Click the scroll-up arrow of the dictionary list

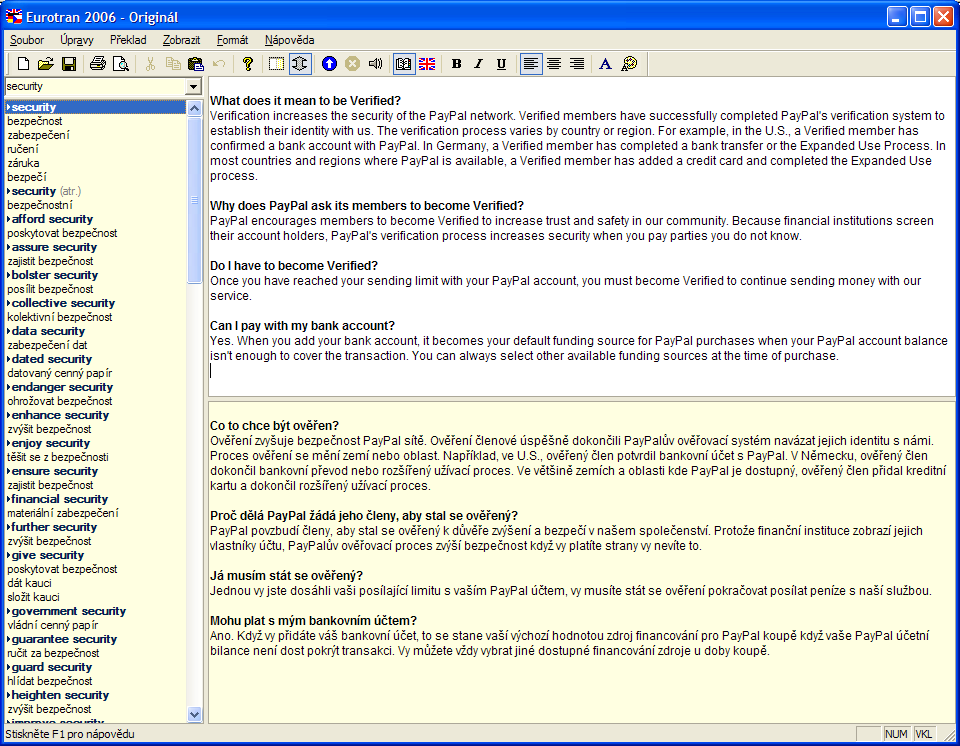(x=195, y=108)
